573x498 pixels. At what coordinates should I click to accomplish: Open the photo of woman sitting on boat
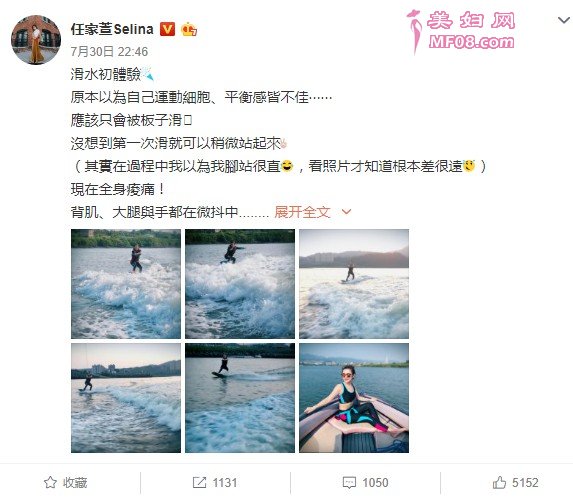[x=354, y=398]
